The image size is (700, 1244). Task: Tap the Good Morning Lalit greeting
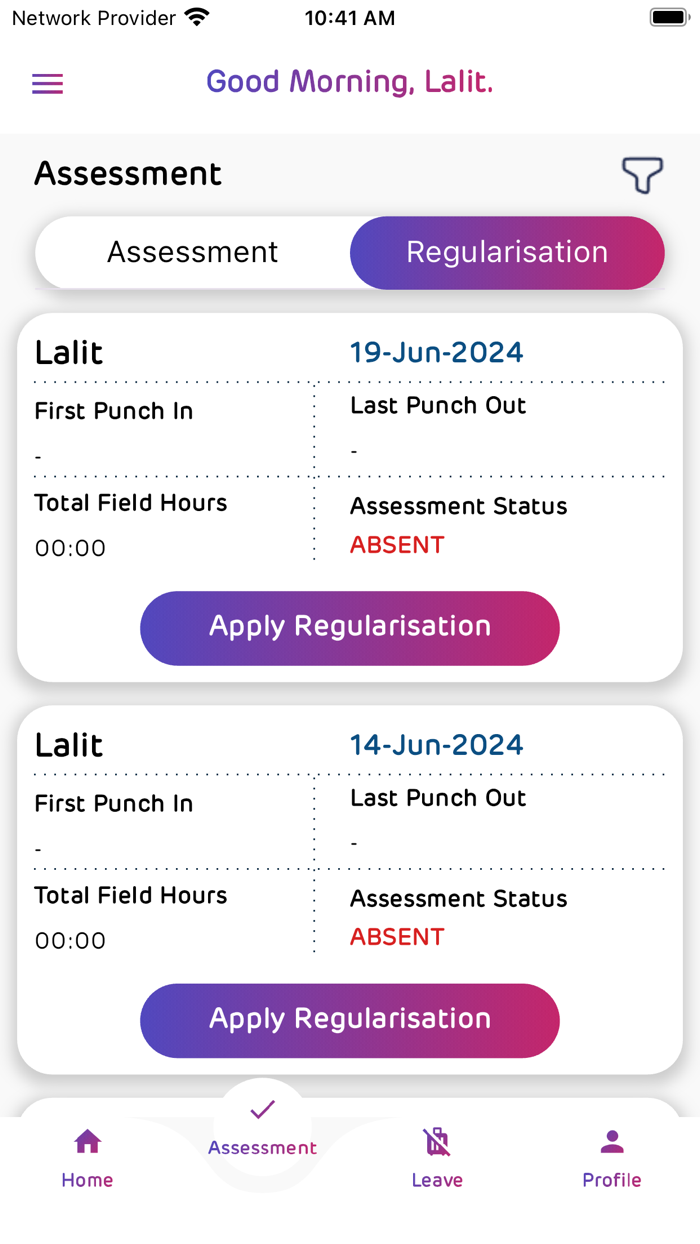pyautogui.click(x=349, y=82)
